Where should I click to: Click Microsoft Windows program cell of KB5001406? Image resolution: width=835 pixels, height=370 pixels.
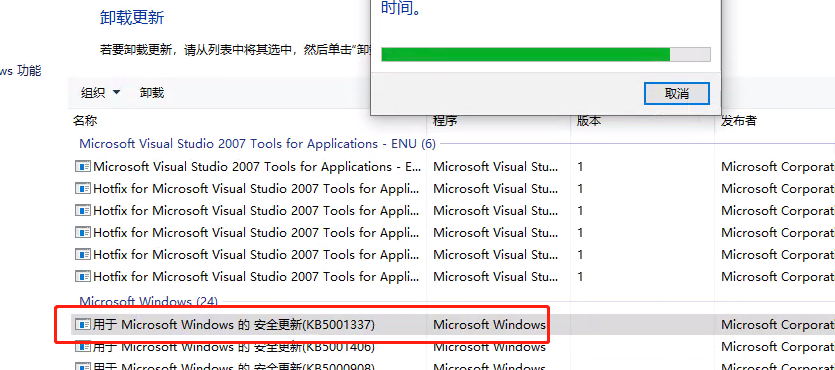coord(489,347)
